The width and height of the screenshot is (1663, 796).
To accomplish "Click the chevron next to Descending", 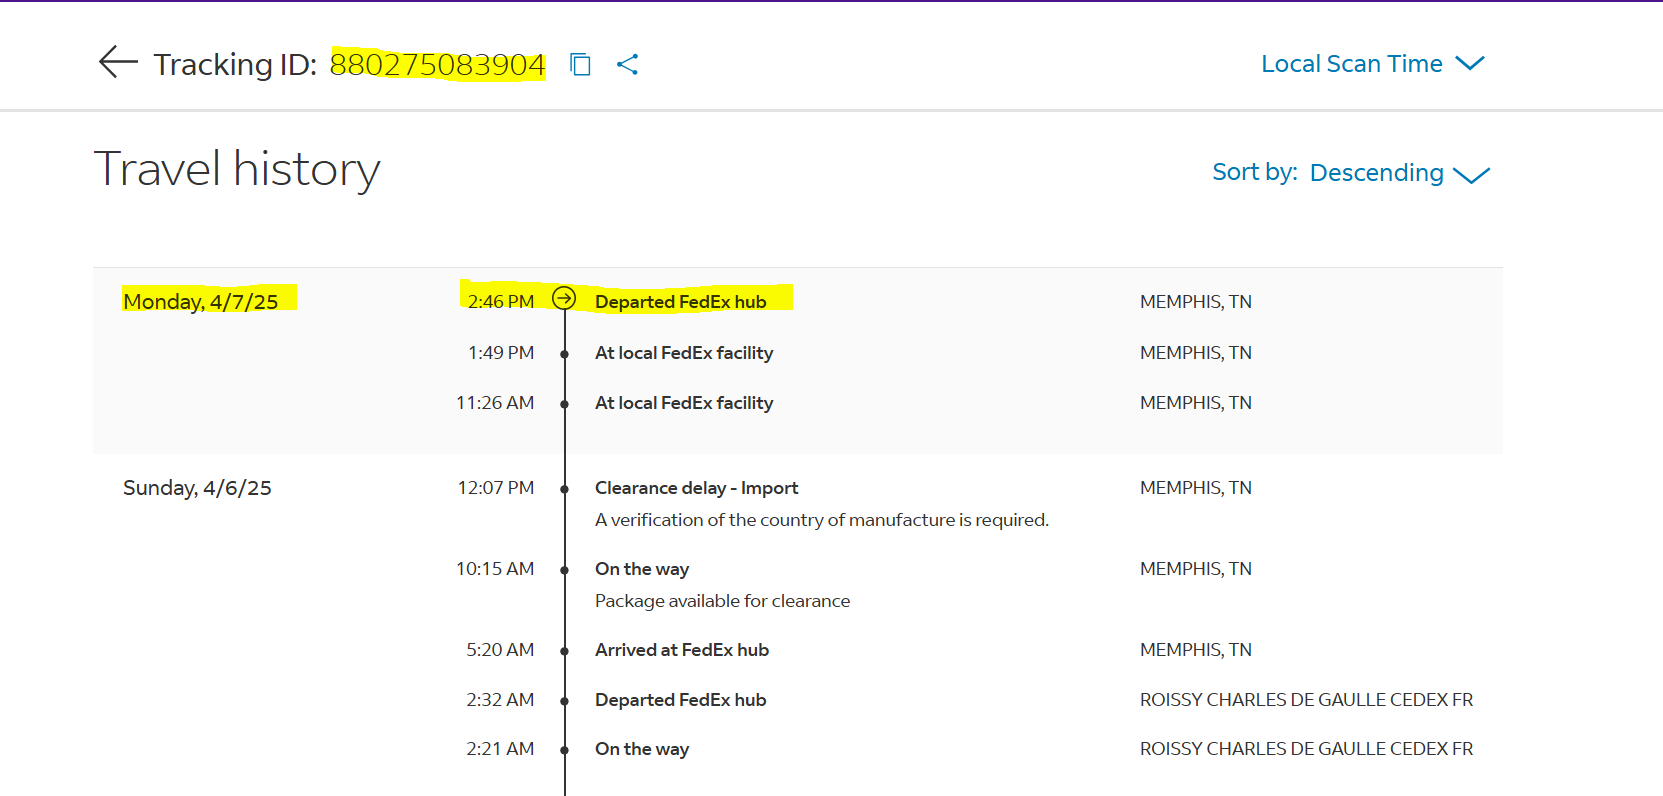I will pos(1471,175).
